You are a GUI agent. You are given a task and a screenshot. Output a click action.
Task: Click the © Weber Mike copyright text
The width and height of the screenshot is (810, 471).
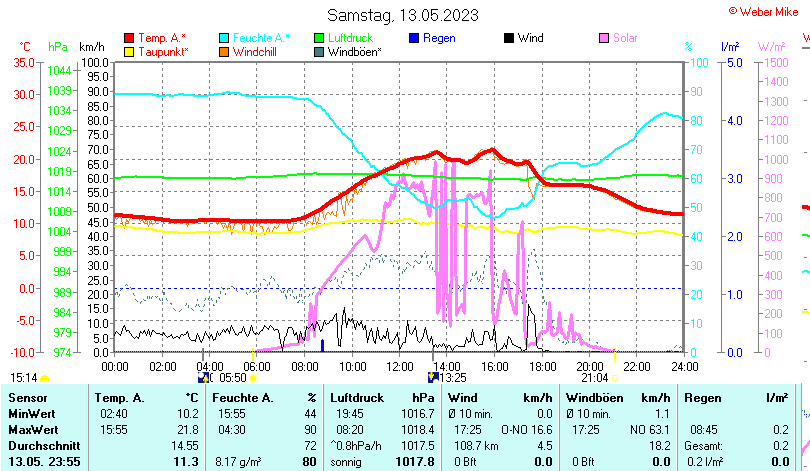point(763,11)
